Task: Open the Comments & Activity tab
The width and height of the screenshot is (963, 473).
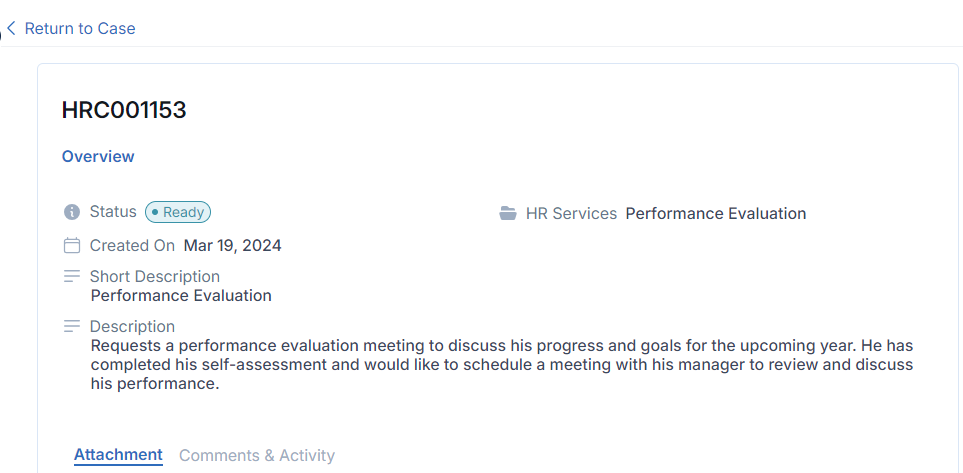Action: [x=257, y=456]
